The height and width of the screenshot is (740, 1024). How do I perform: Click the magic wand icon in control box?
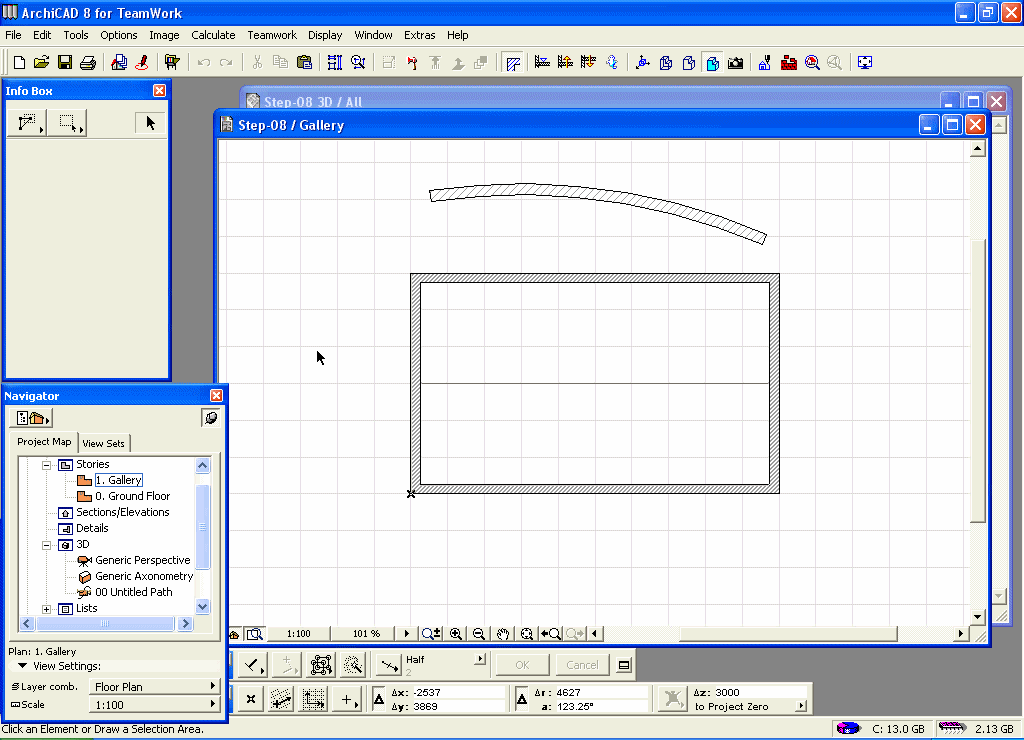pyautogui.click(x=352, y=665)
